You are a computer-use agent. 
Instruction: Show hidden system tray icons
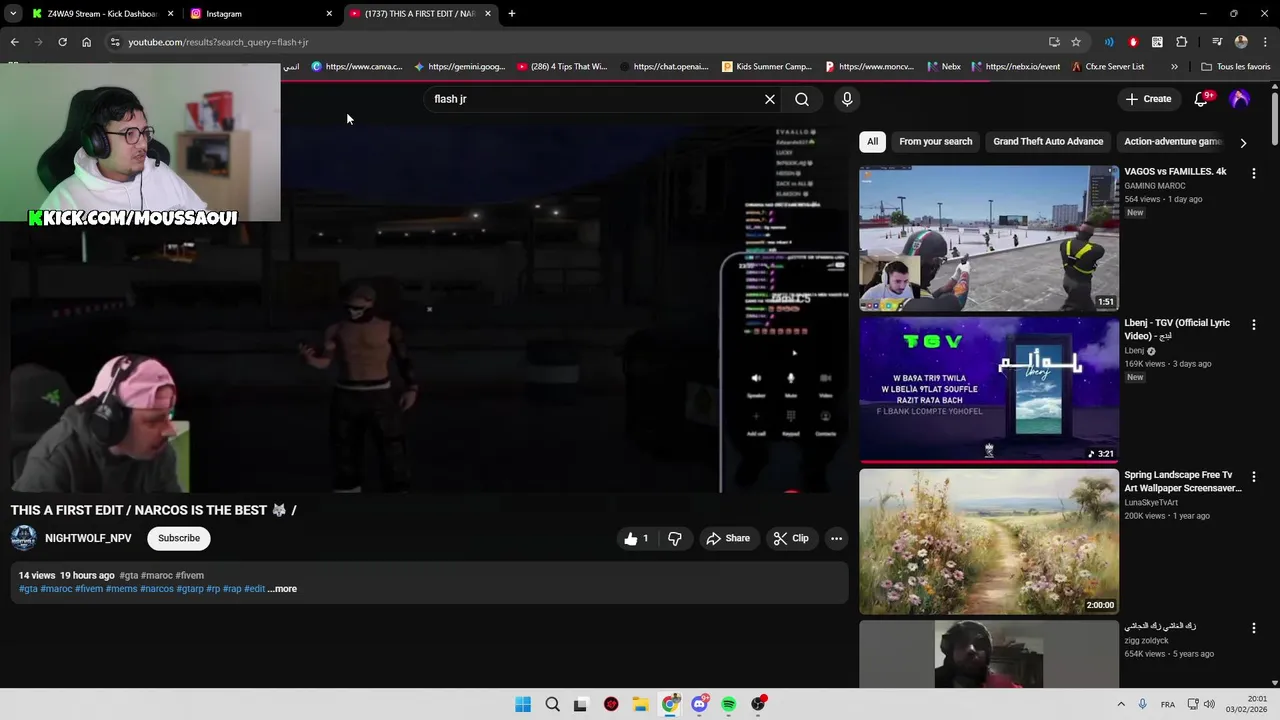1121,705
